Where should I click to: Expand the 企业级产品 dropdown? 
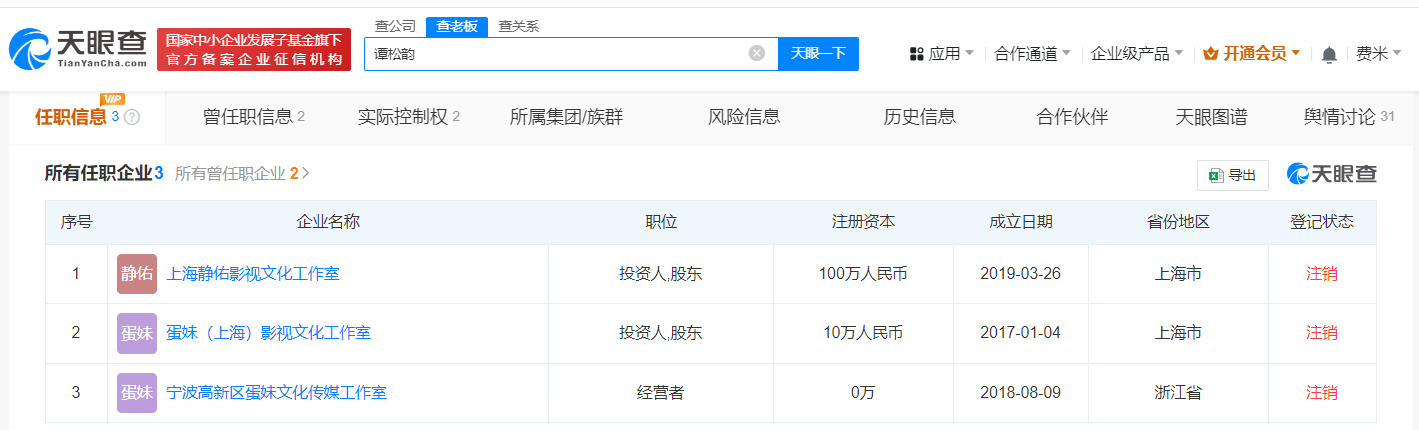click(1136, 54)
